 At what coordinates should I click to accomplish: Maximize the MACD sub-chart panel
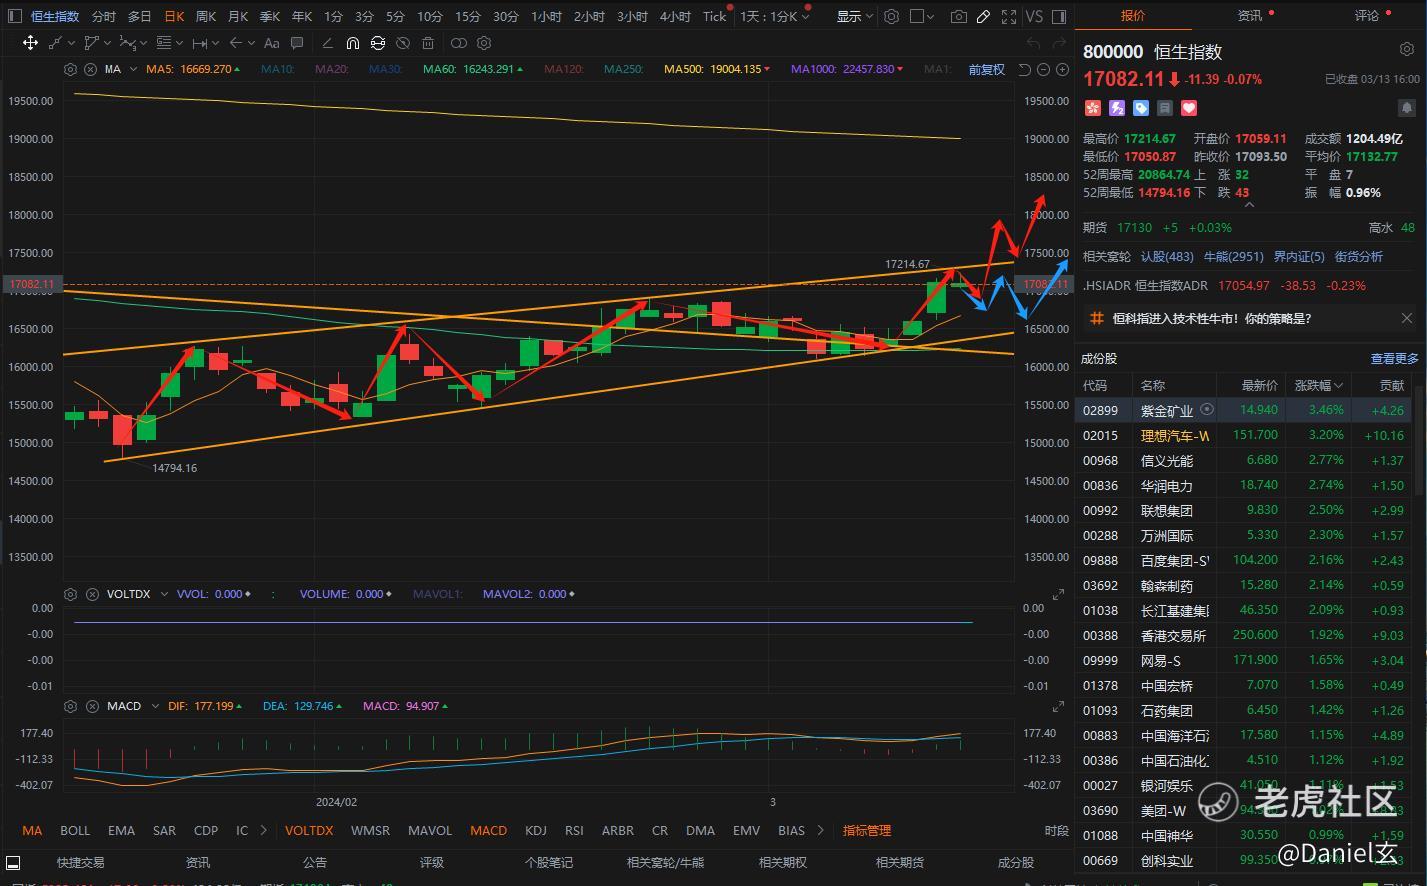tap(1058, 706)
